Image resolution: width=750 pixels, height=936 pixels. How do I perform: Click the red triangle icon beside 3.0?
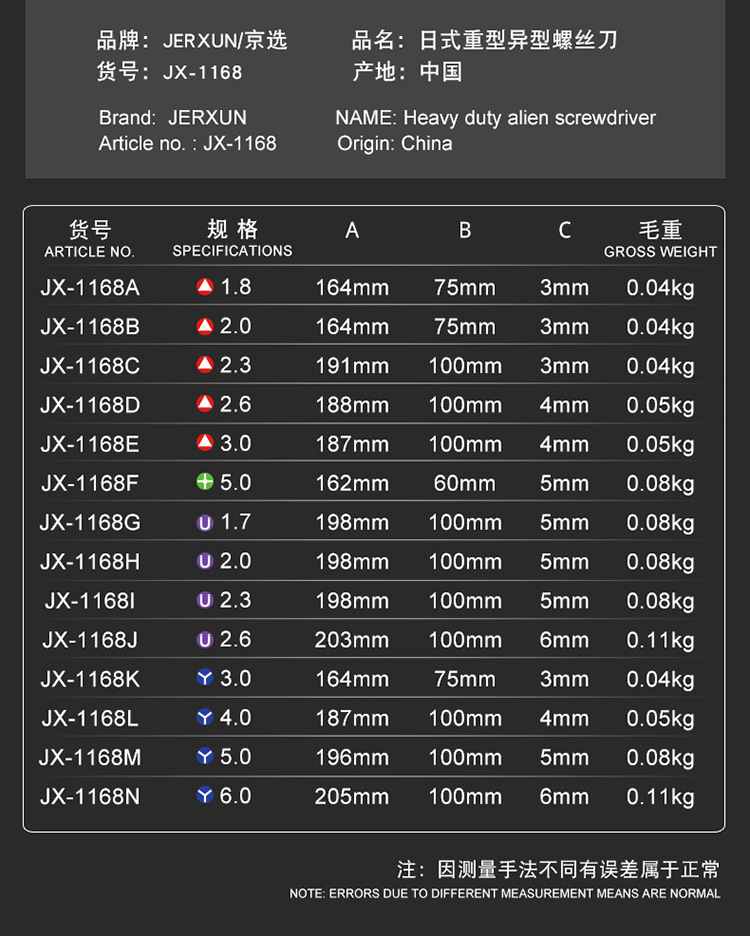click(x=205, y=444)
